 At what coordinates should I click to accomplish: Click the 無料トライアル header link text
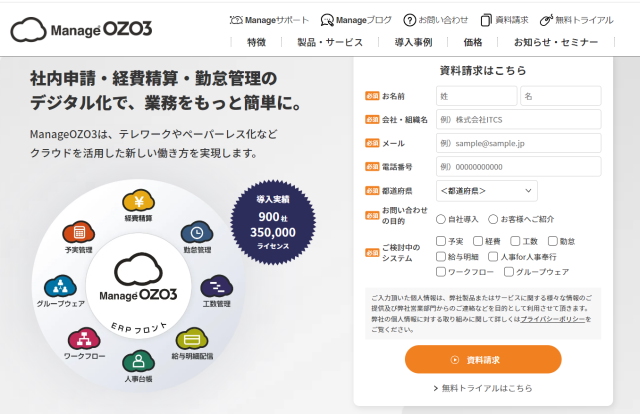[x=584, y=20]
